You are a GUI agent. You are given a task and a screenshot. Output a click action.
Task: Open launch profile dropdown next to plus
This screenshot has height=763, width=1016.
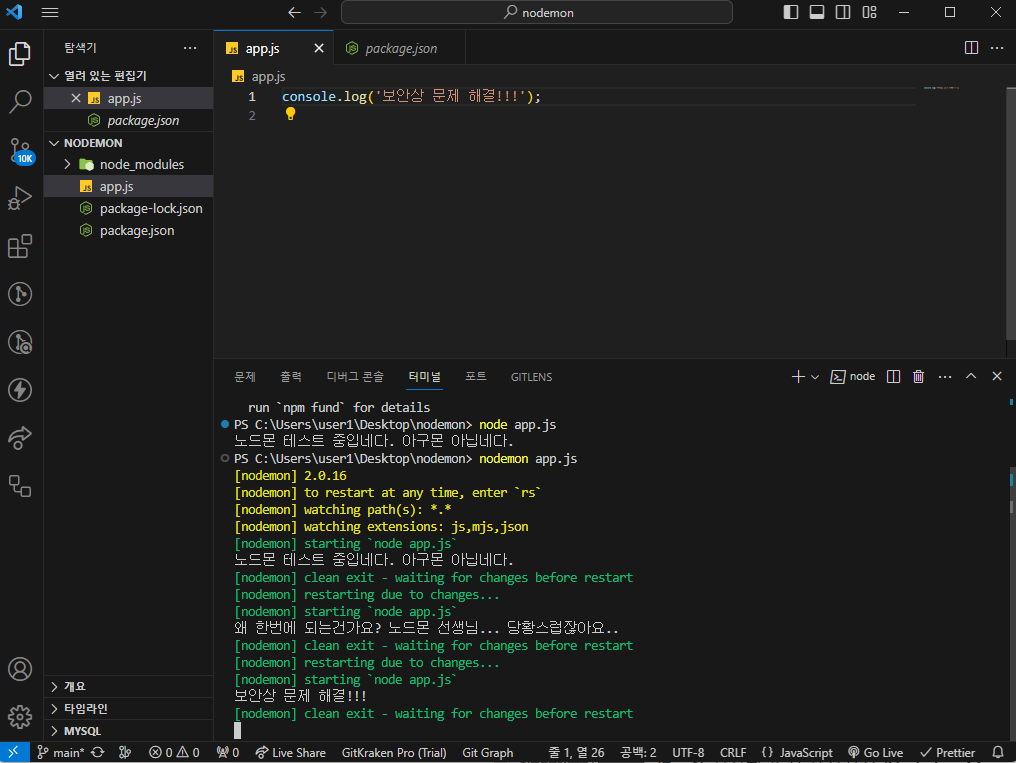815,377
